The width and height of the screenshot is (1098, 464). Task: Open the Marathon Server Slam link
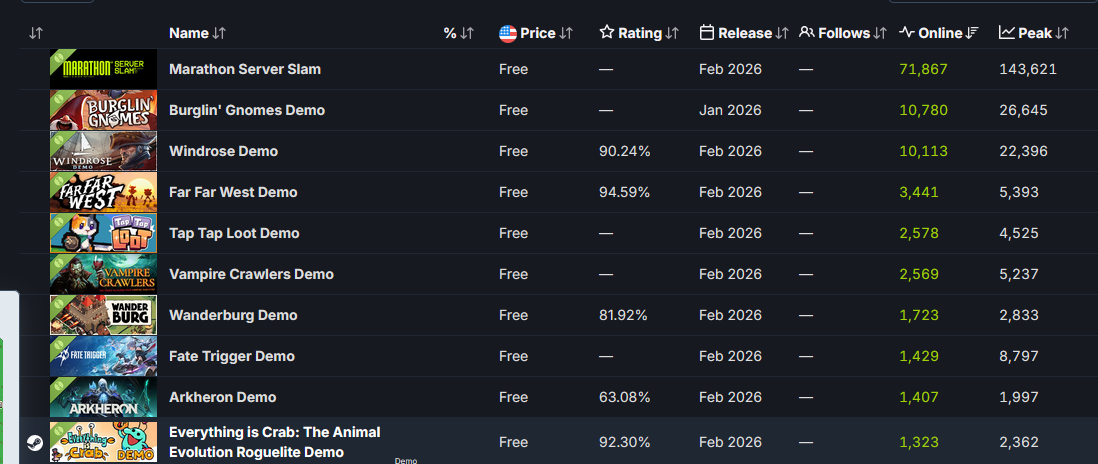[245, 69]
